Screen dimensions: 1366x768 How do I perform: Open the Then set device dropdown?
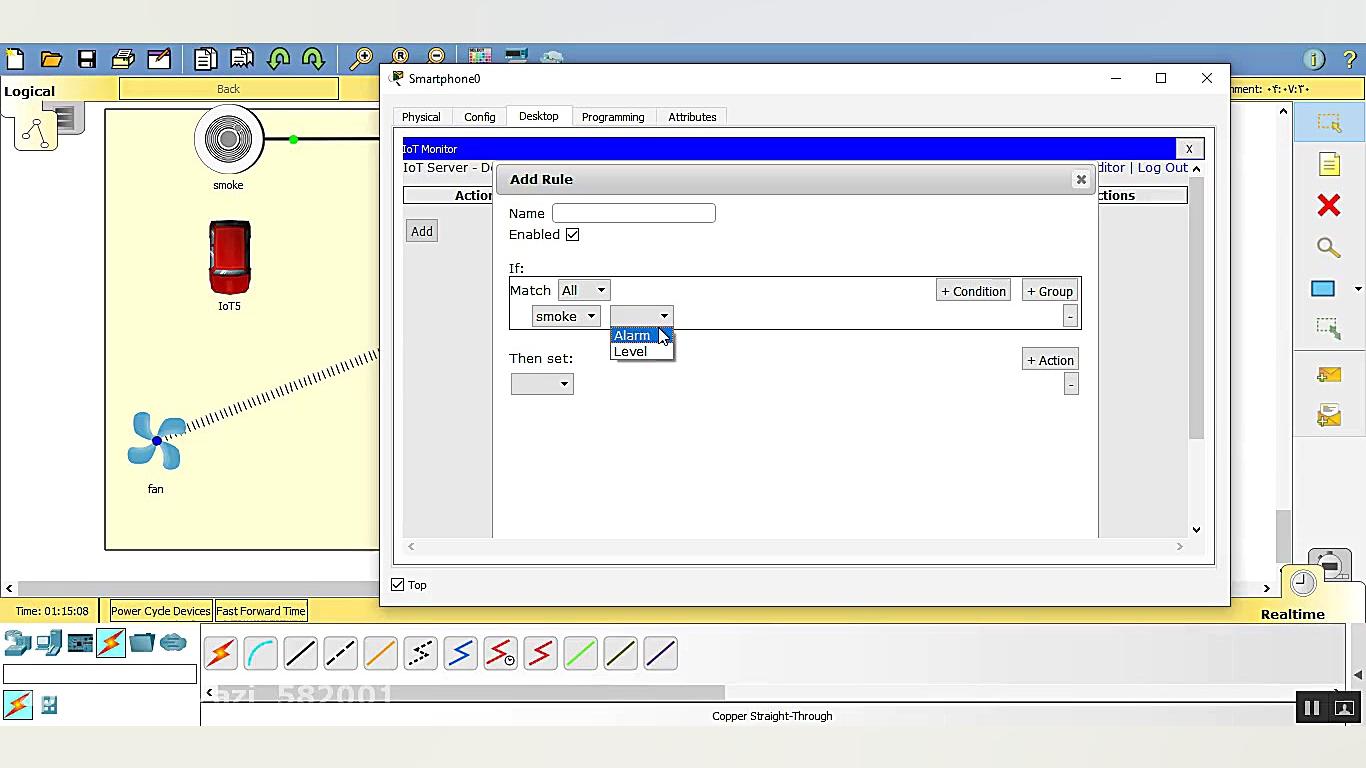pos(542,384)
